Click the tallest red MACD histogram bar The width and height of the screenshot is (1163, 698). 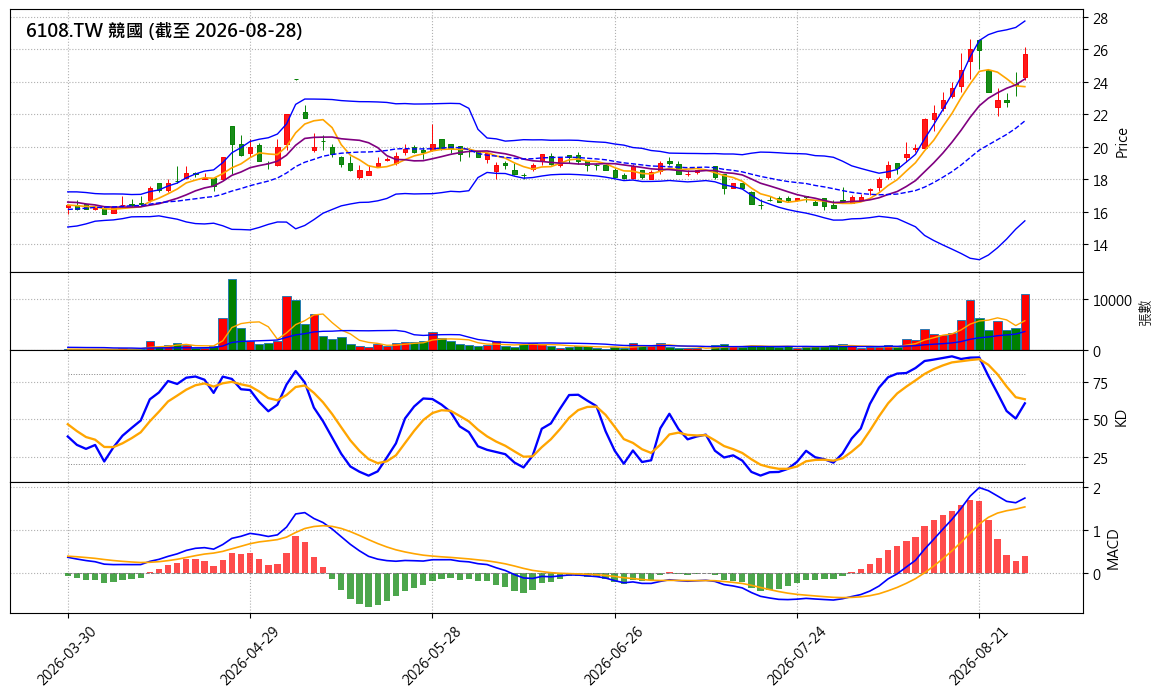point(969,536)
